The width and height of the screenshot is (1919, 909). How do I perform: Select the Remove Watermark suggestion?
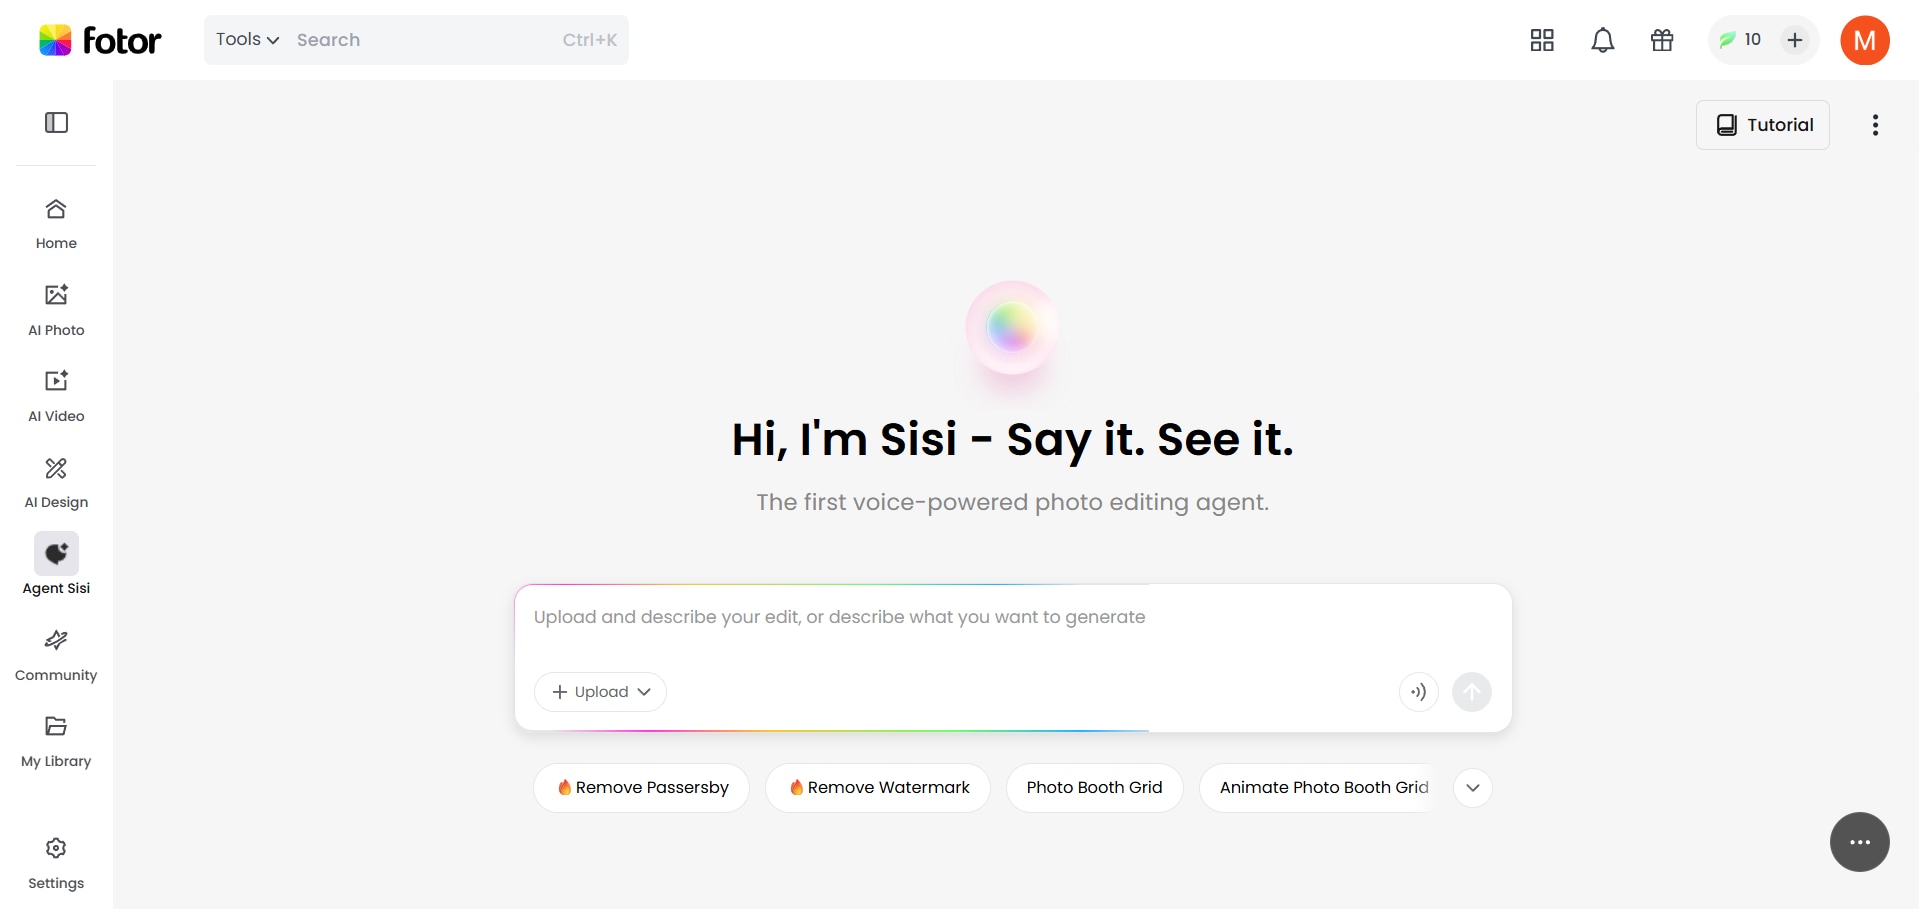(877, 788)
